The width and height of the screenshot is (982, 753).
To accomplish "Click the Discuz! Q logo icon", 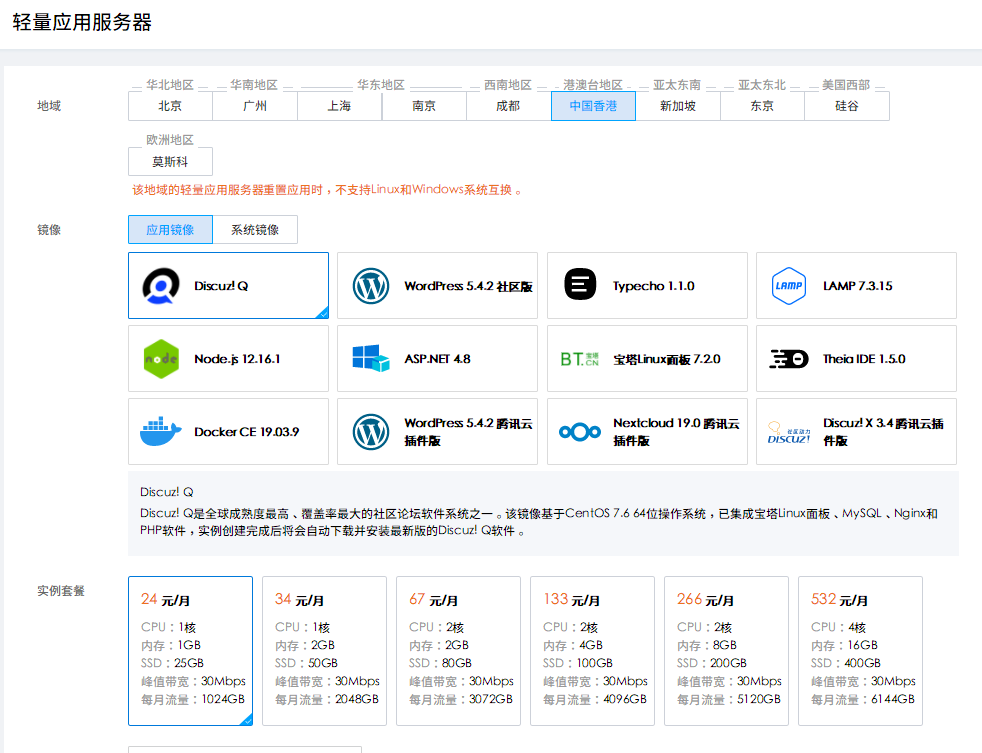I will click(161, 286).
